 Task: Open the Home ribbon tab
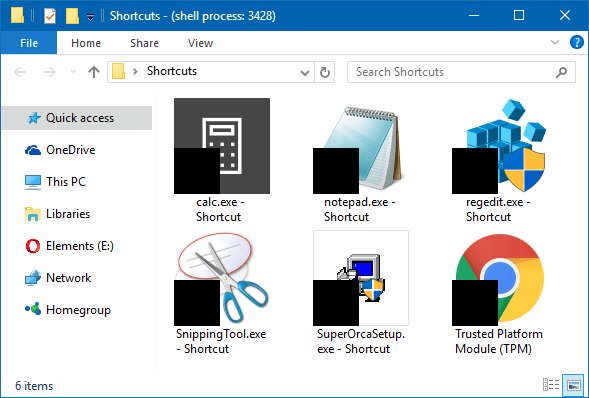pyautogui.click(x=86, y=43)
